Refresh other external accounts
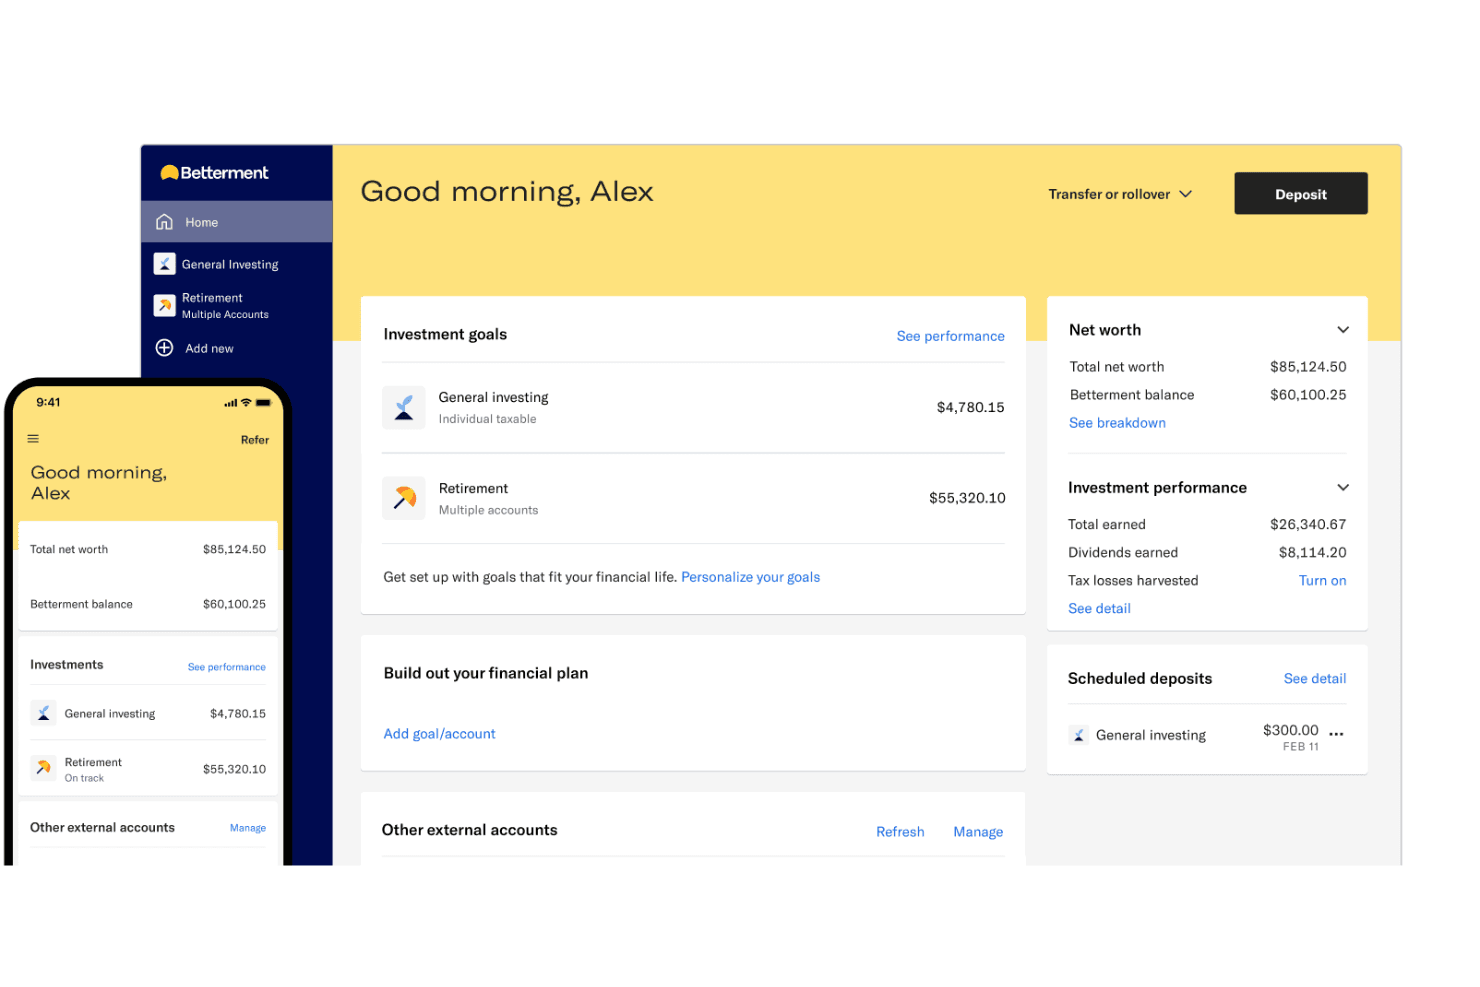The height and width of the screenshot is (987, 1480). (x=900, y=832)
